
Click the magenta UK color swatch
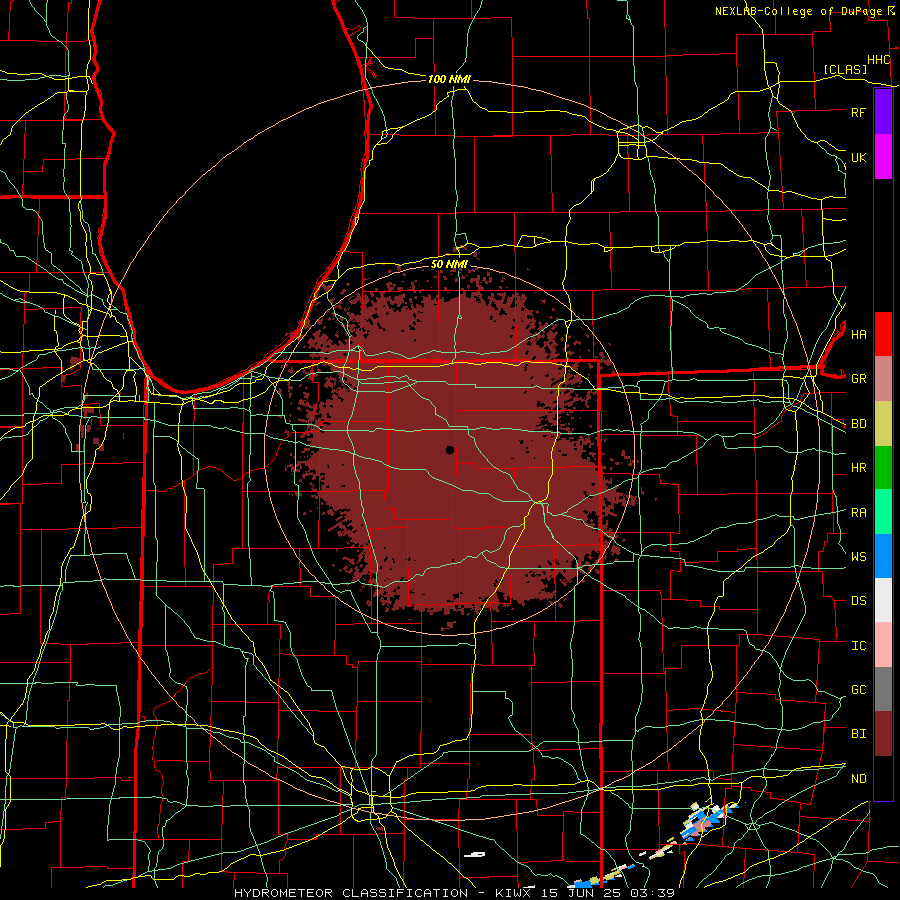883,157
